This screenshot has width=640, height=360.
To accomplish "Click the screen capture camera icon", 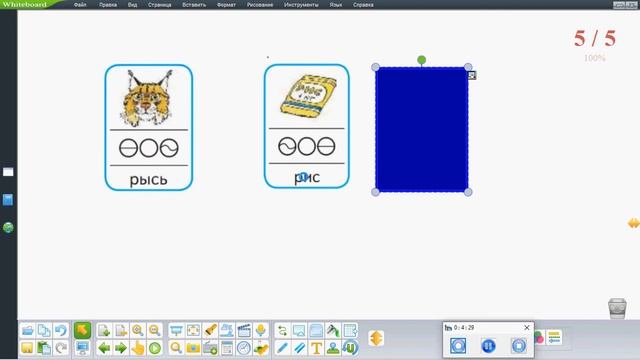I will pyautogui.click(x=193, y=348).
